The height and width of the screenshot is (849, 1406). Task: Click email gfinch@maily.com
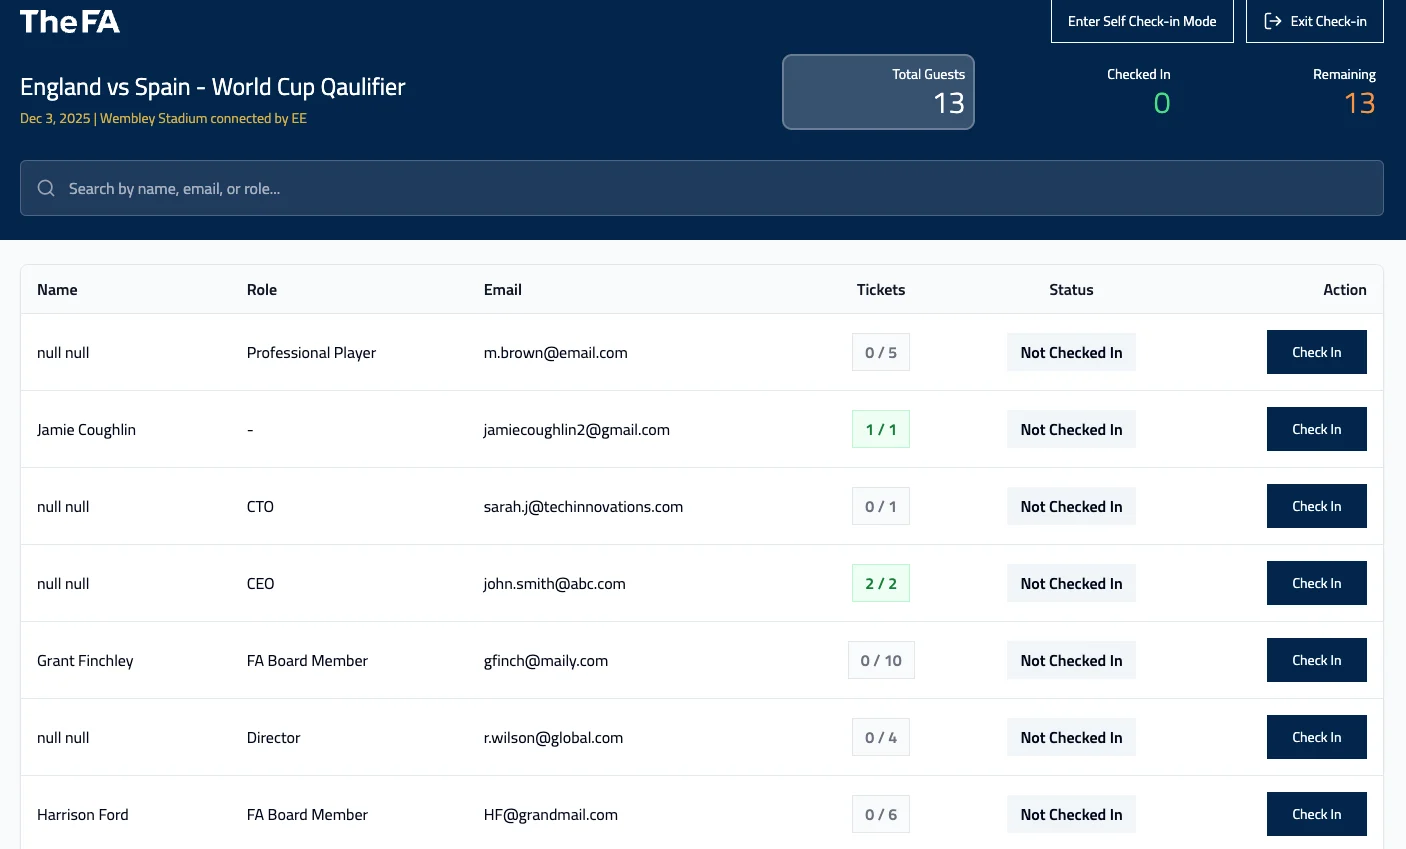(546, 661)
